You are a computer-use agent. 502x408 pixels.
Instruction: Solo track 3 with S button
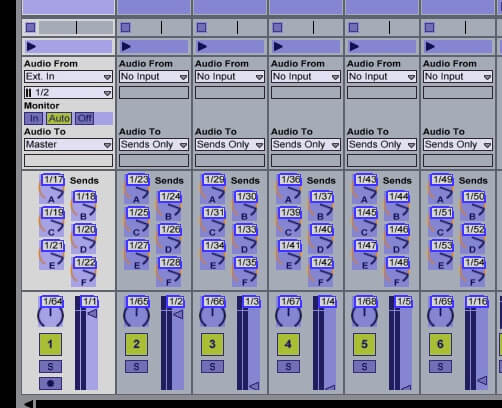coord(212,367)
